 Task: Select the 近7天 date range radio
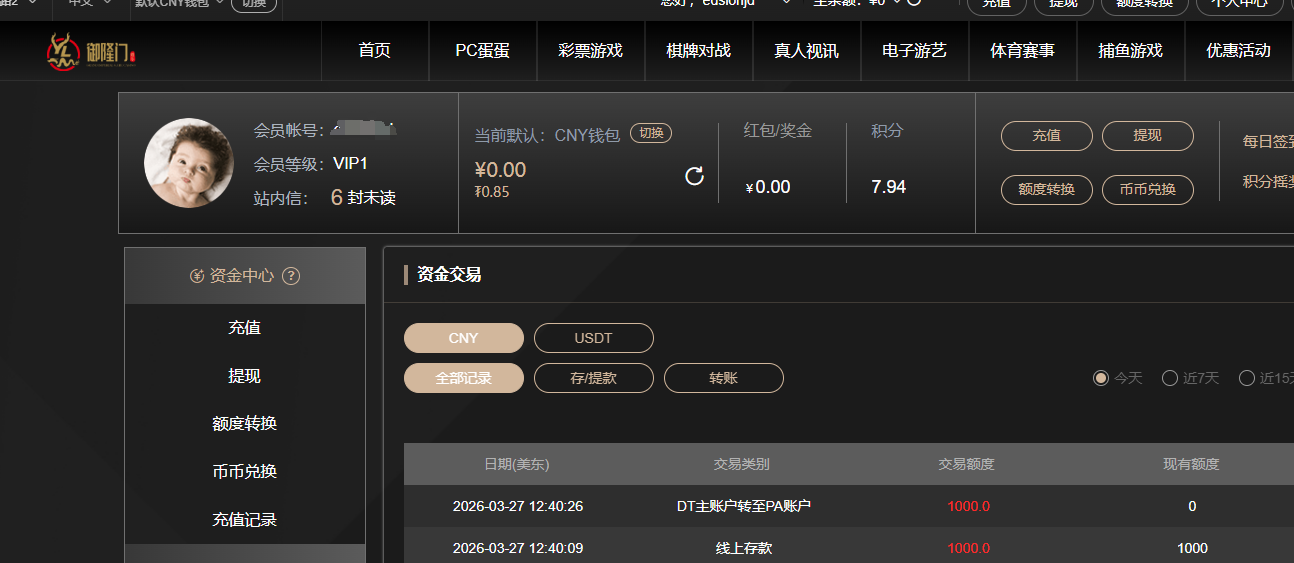tap(1169, 378)
